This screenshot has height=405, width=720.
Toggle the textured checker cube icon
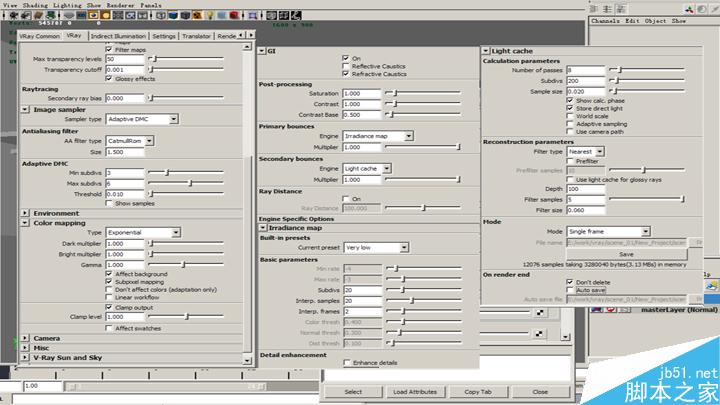click(x=197, y=15)
